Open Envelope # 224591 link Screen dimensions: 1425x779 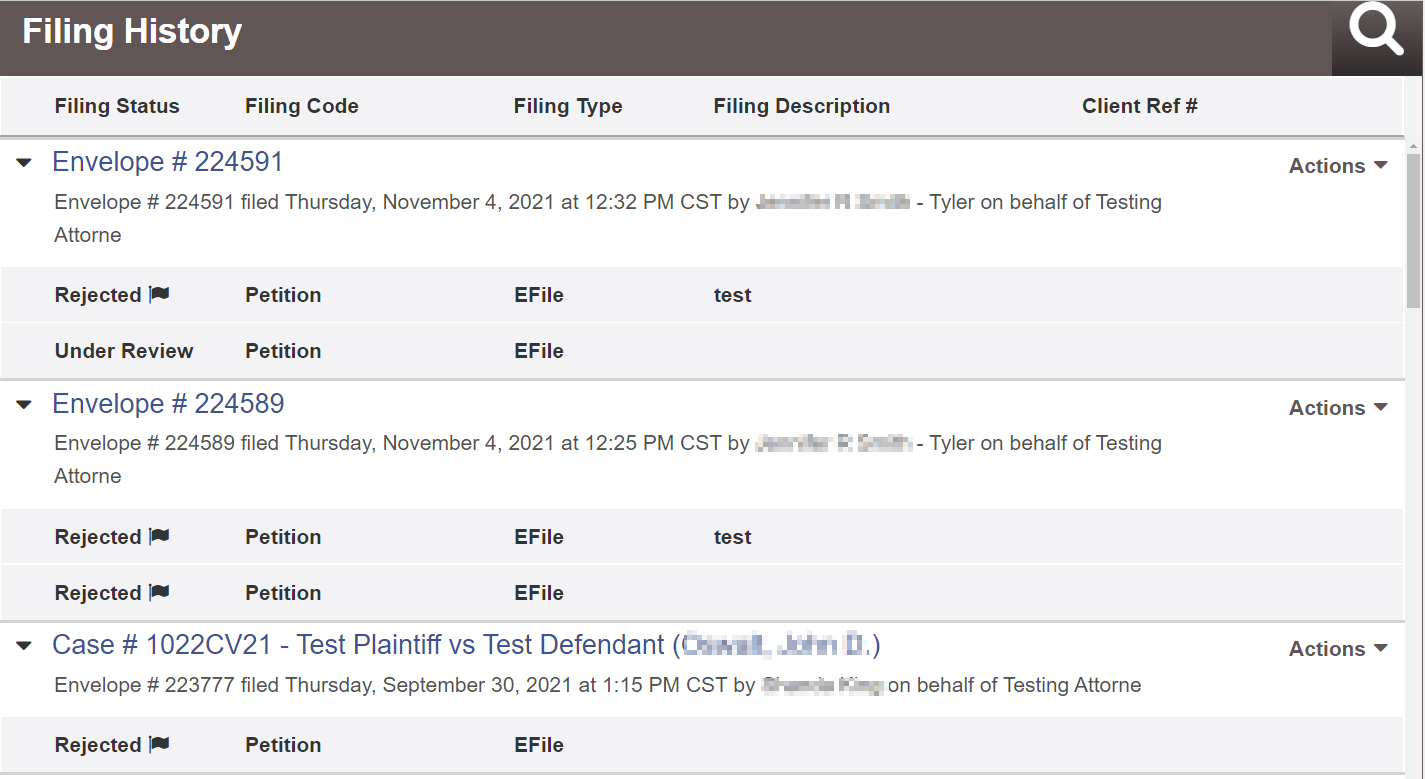pyautogui.click(x=168, y=162)
